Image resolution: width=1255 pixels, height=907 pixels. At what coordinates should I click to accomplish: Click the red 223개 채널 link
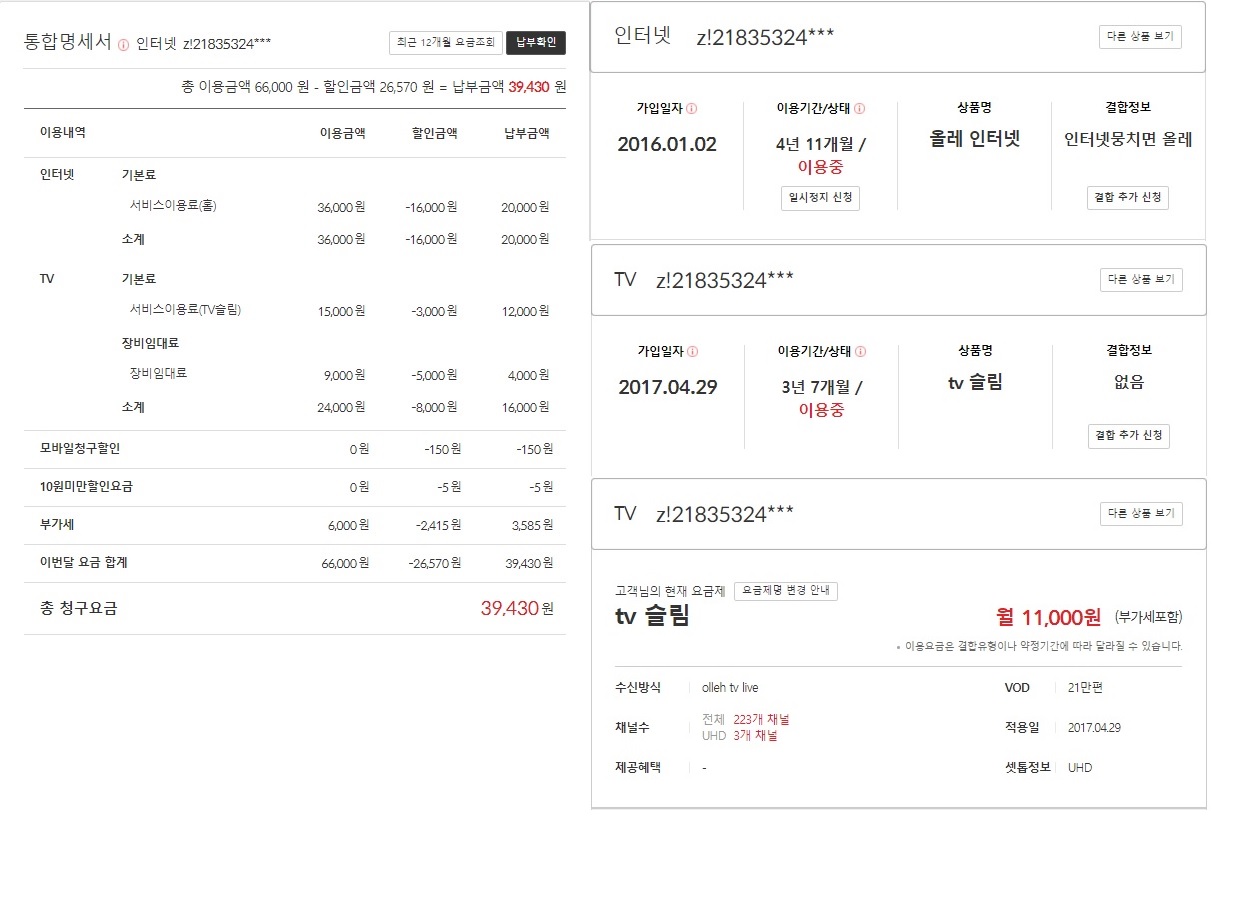(x=761, y=719)
